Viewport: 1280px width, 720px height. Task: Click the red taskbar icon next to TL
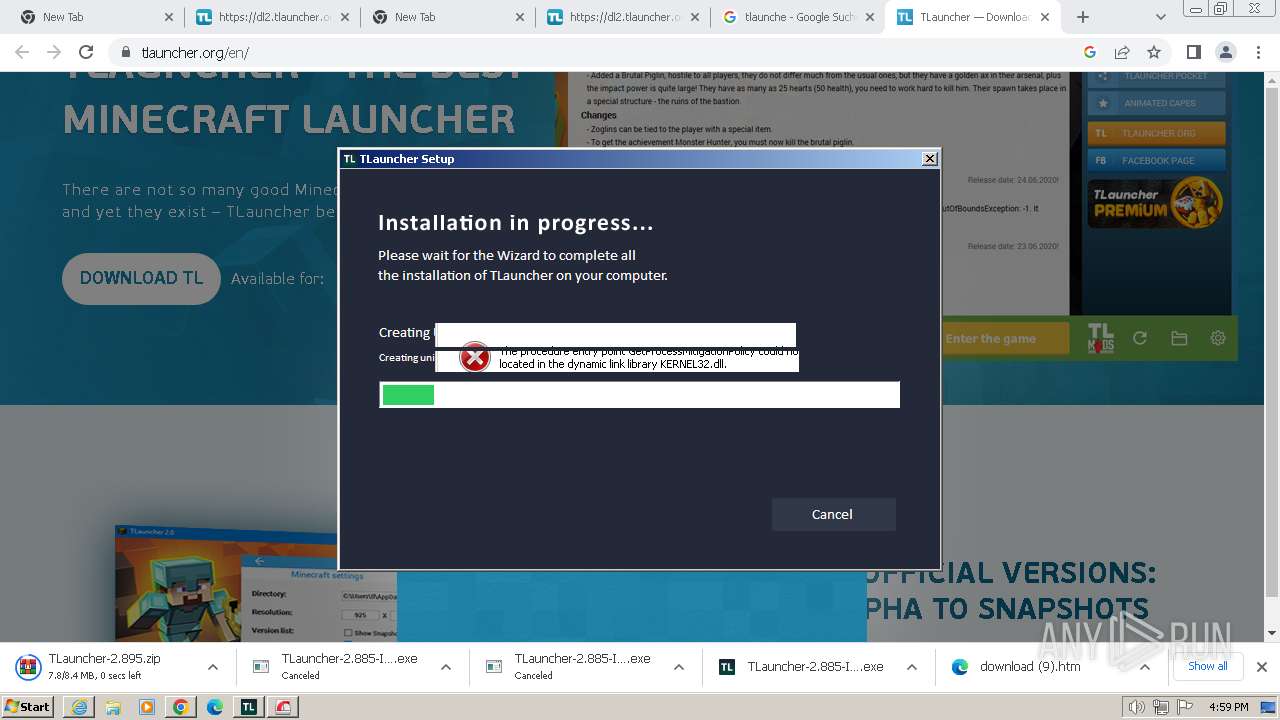[283, 707]
